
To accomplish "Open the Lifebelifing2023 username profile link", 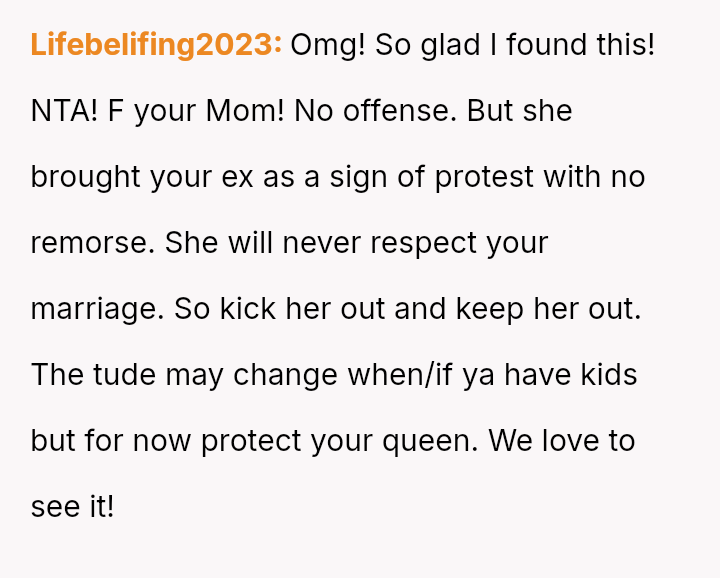I will coord(156,45).
